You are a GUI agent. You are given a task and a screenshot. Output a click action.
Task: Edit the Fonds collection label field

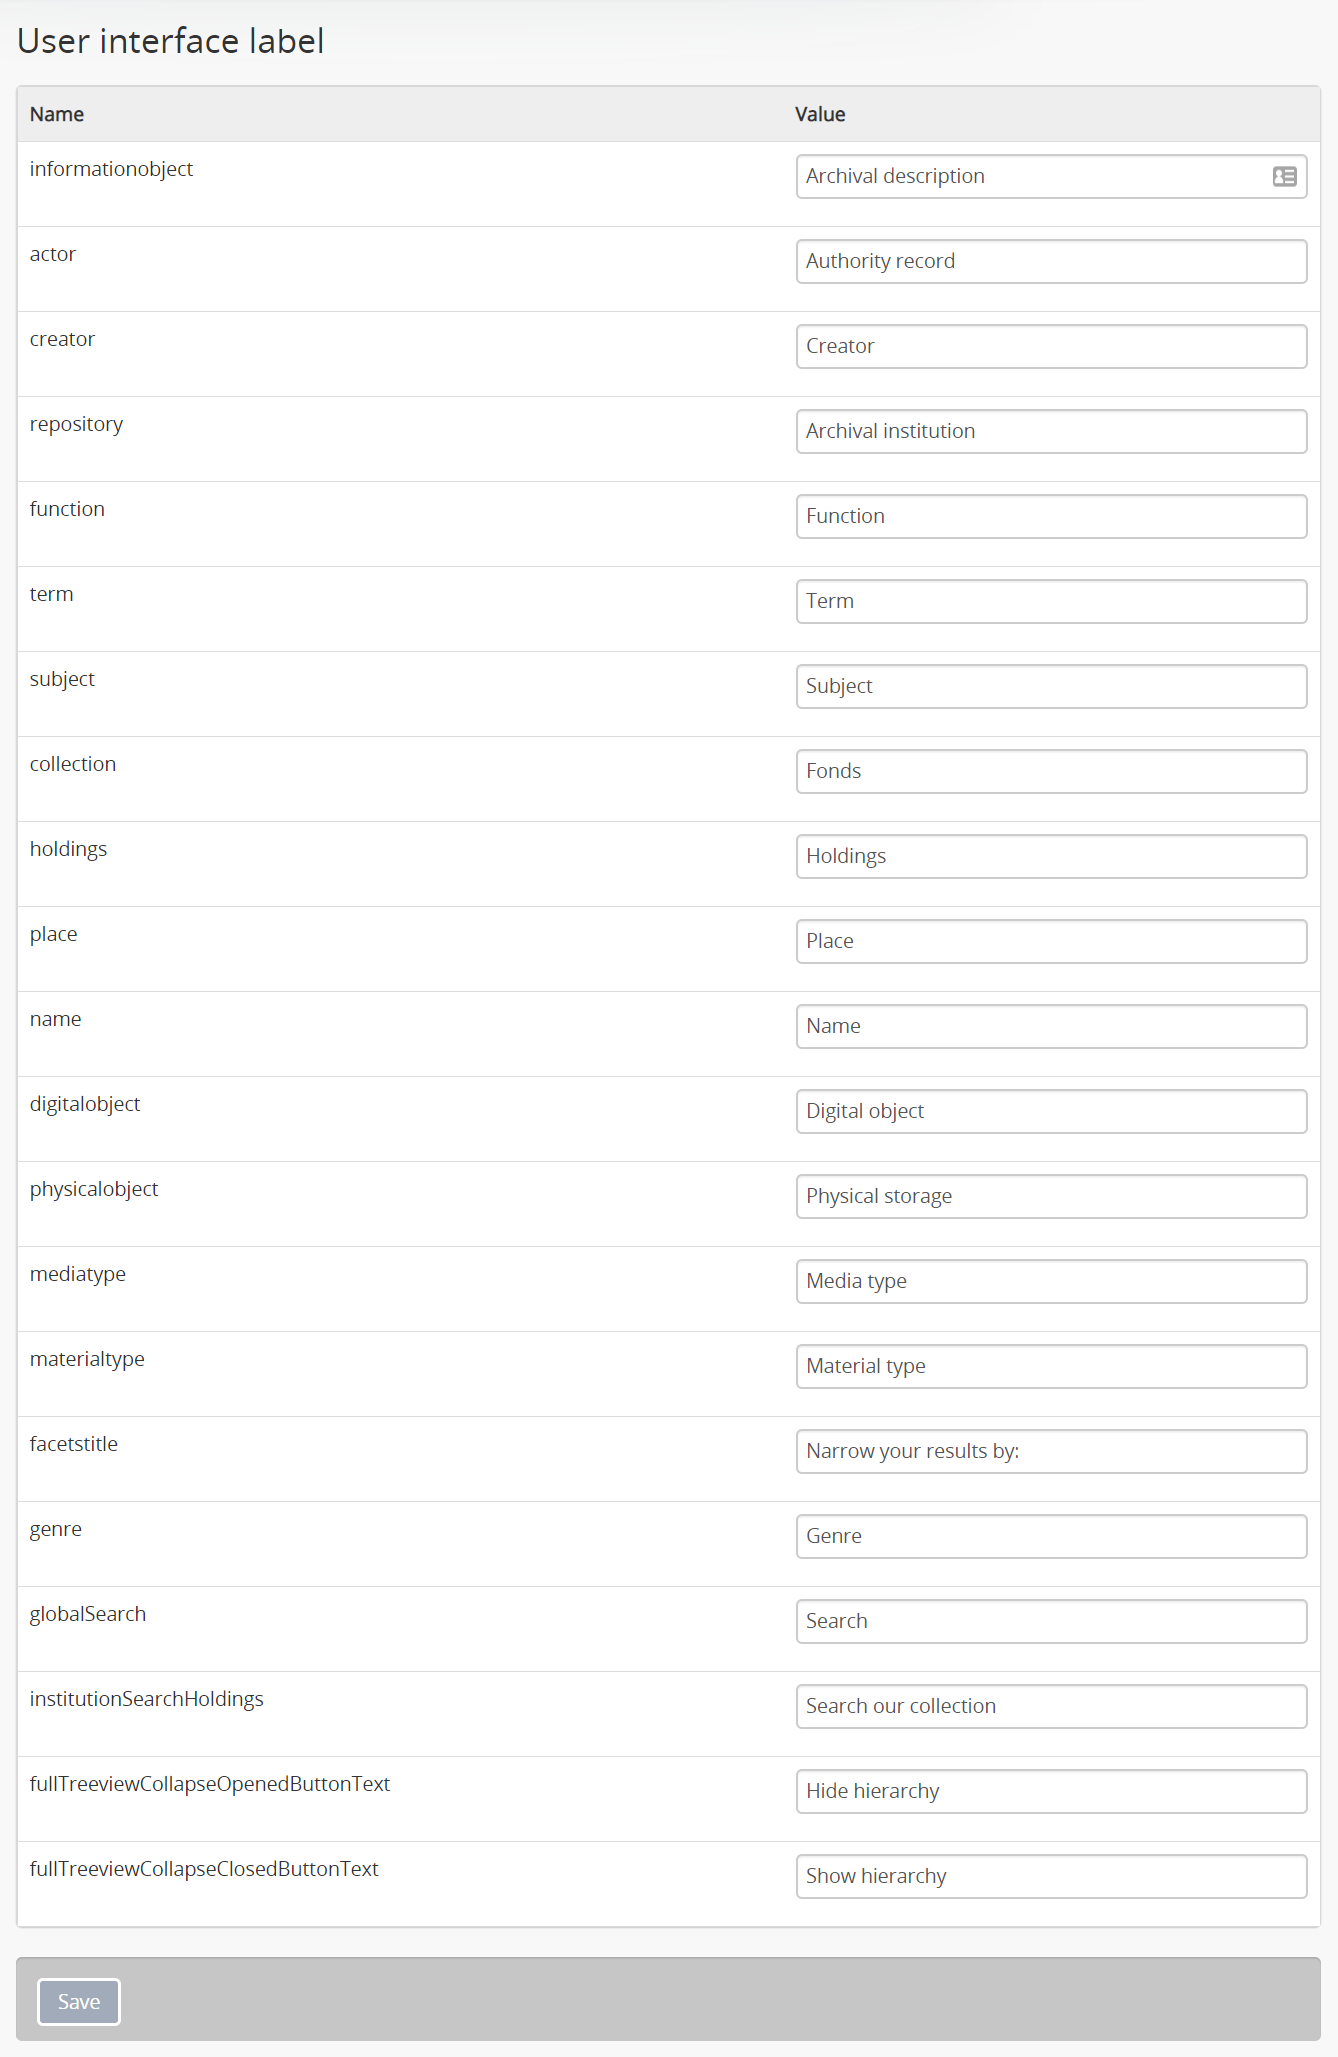tap(1050, 771)
